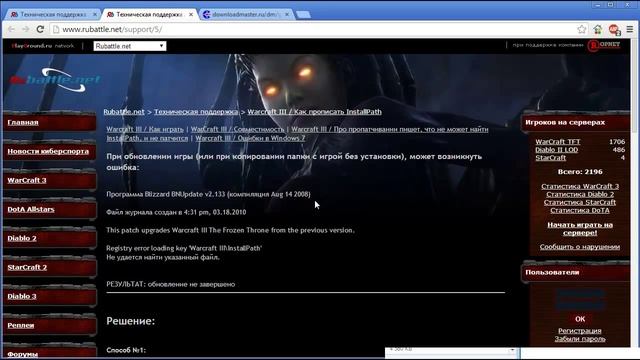The height and width of the screenshot is (360, 640).
Task: Open Статистика StarCraft link
Action: point(580,202)
